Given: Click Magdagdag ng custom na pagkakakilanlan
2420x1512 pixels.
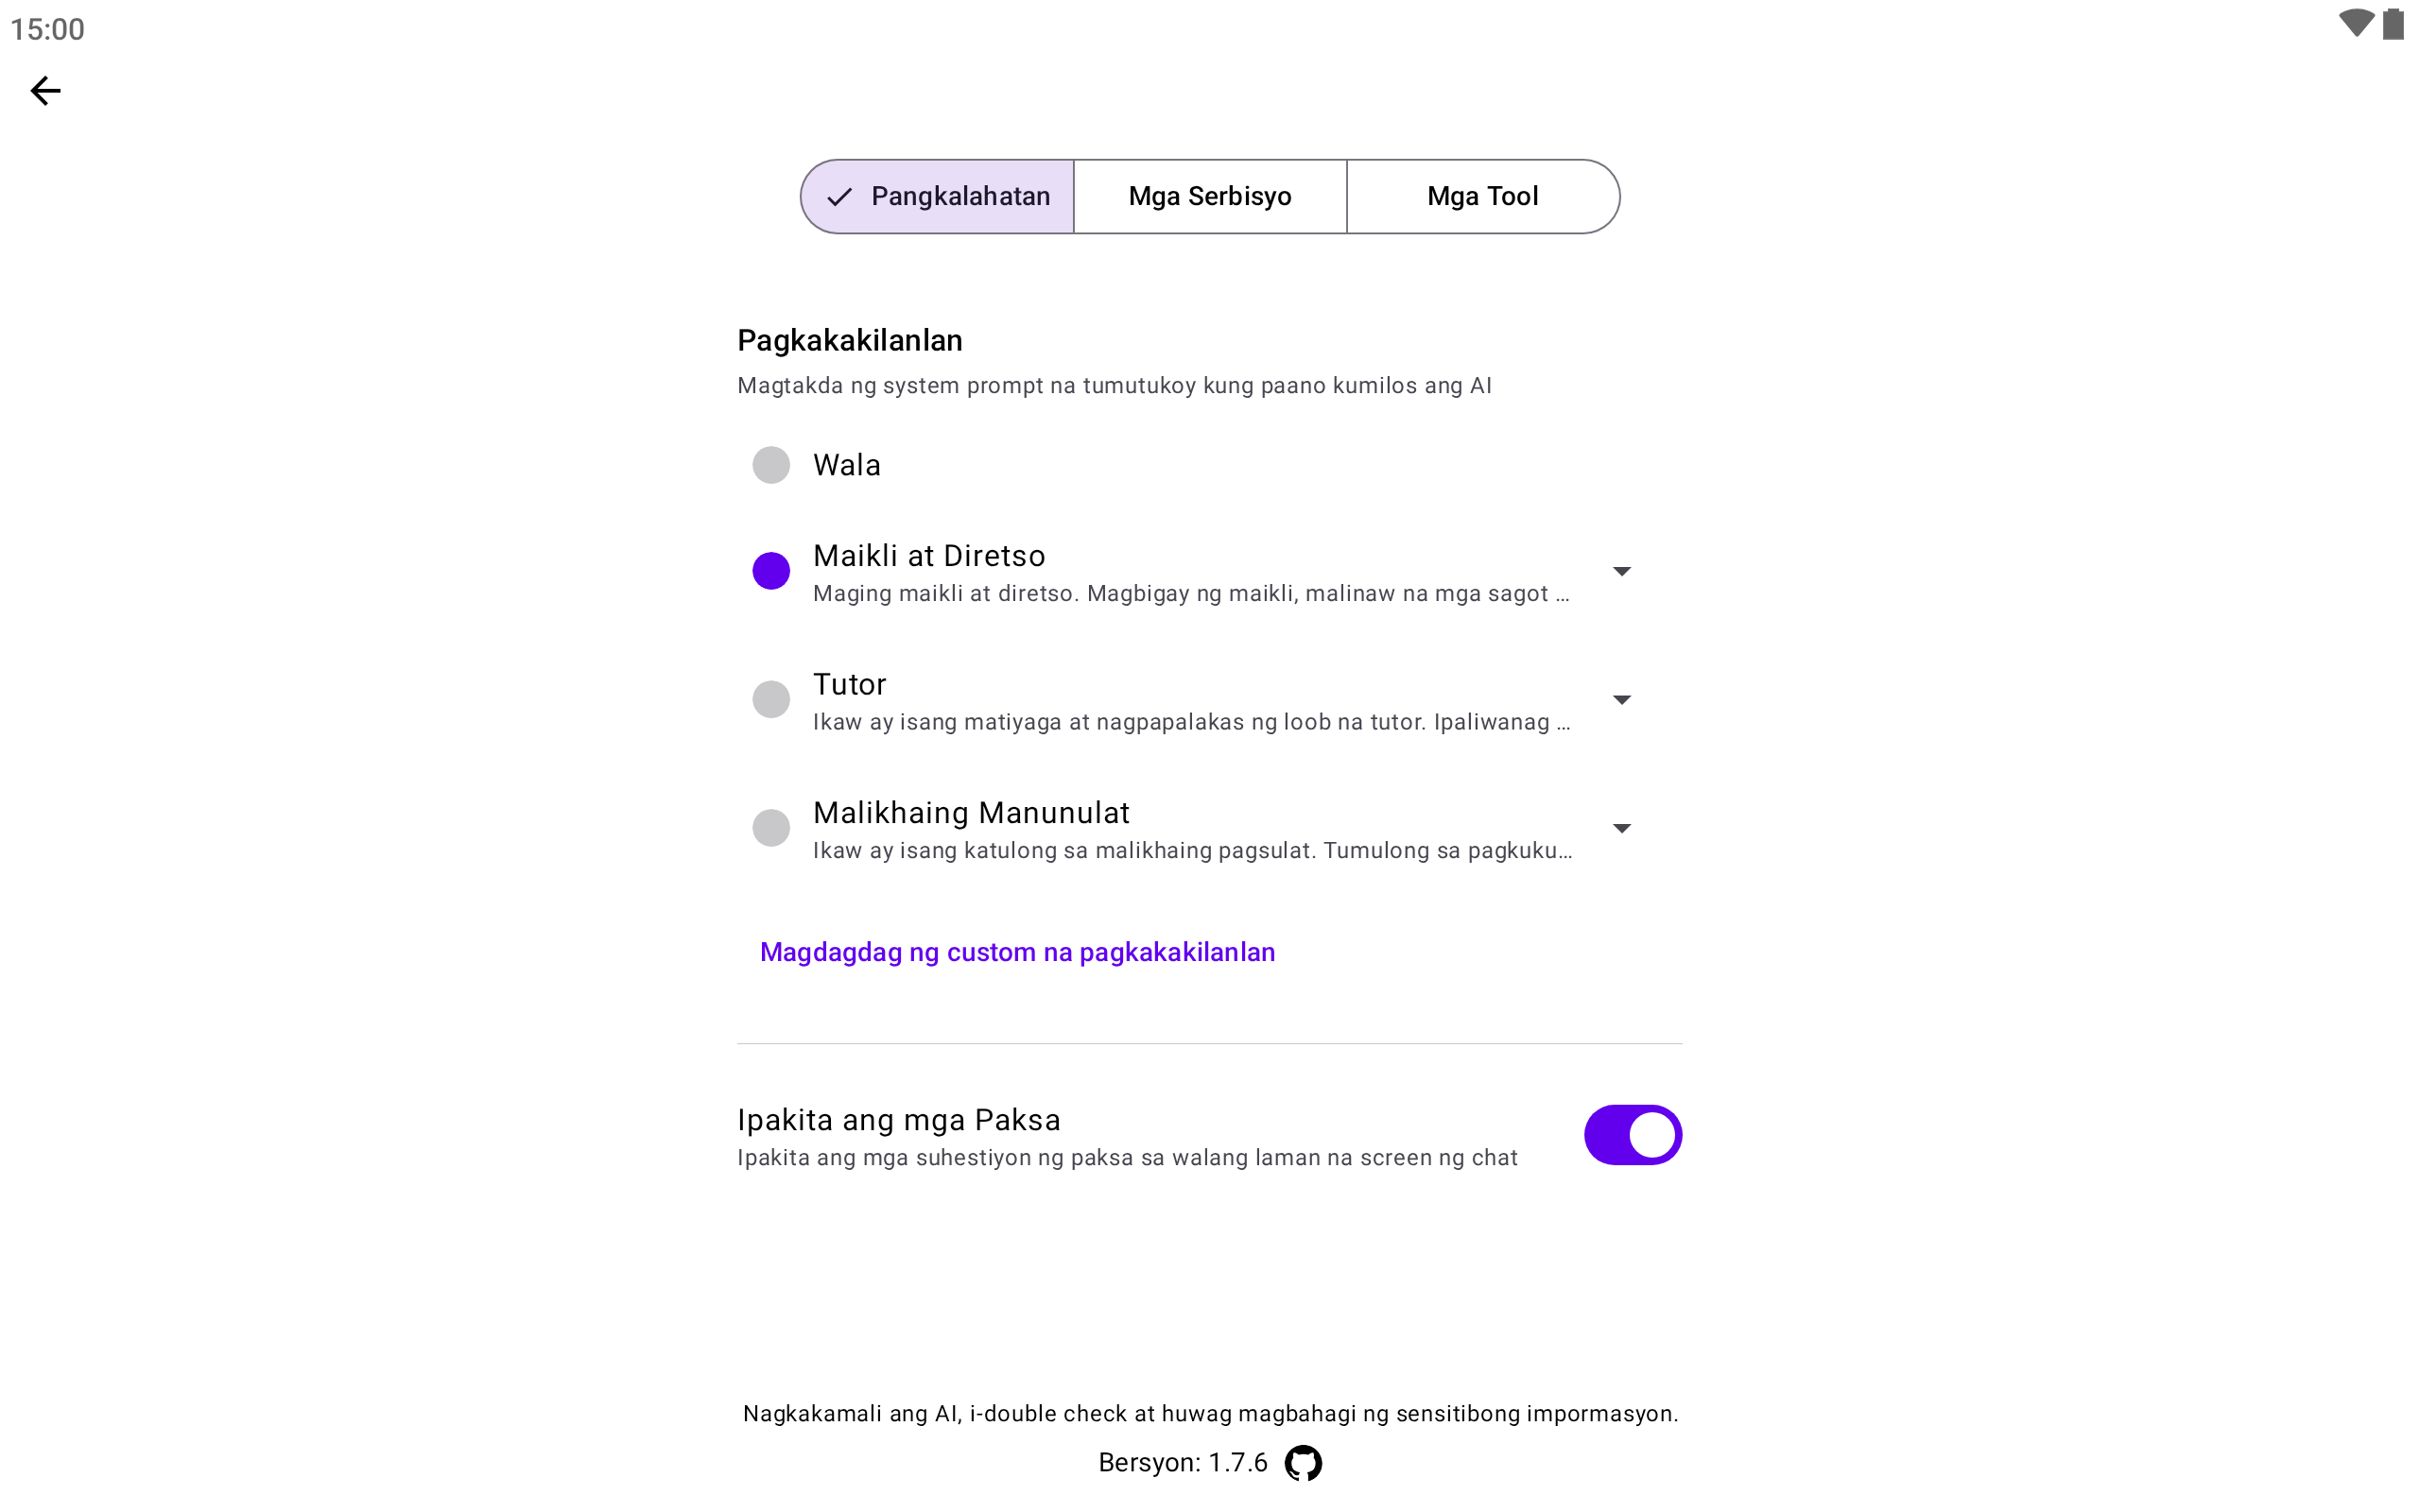Looking at the screenshot, I should (1017, 952).
